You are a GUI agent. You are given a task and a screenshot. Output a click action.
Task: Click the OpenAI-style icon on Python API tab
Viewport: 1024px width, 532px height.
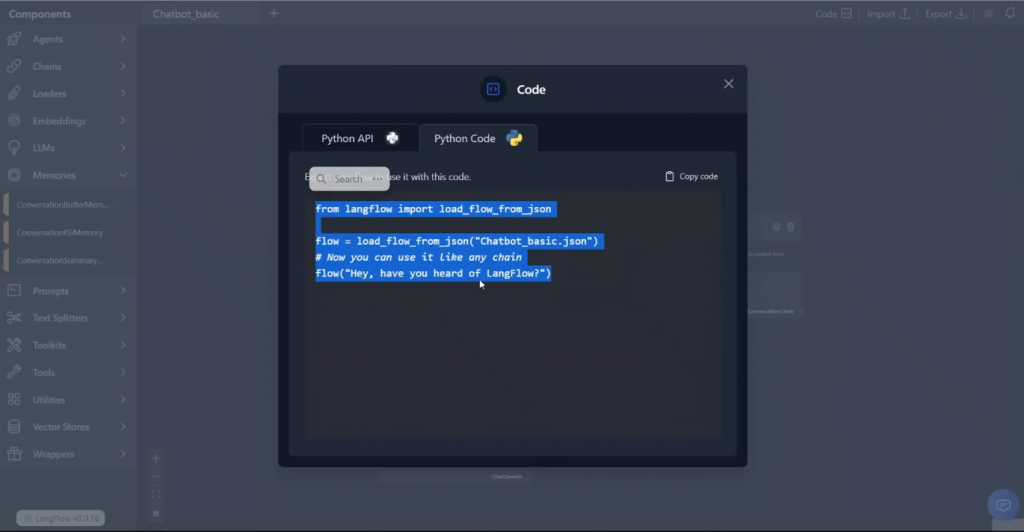click(x=392, y=138)
